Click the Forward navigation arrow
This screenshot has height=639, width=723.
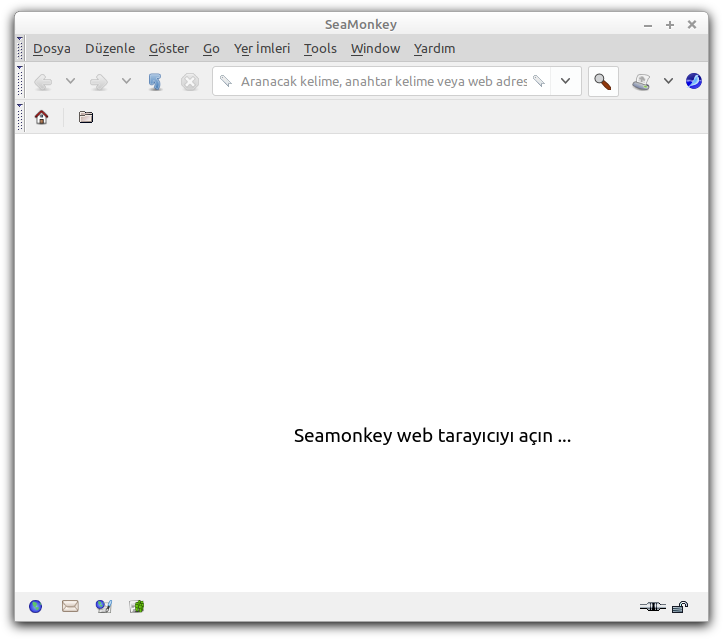(x=99, y=82)
